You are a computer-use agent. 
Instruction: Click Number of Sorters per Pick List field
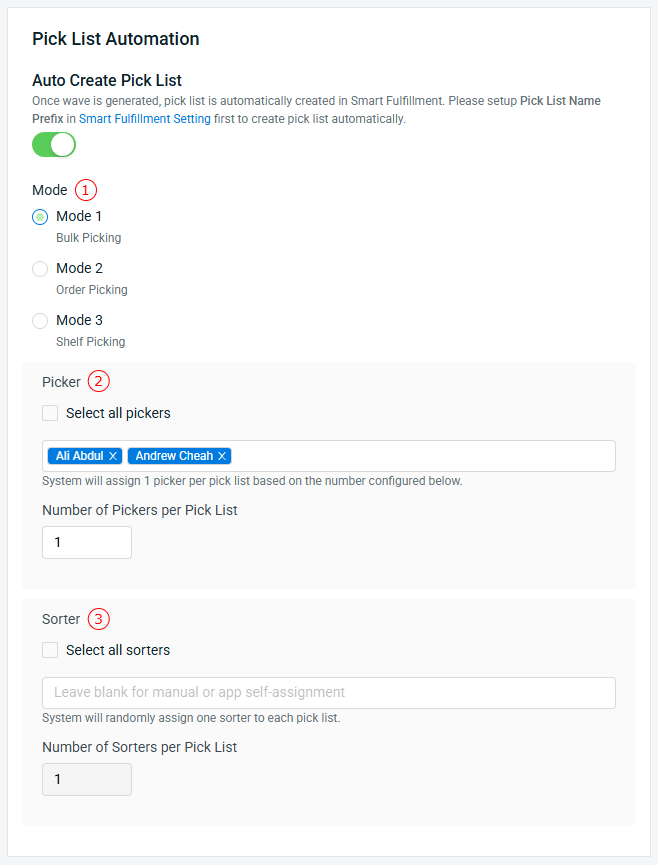tap(87, 779)
